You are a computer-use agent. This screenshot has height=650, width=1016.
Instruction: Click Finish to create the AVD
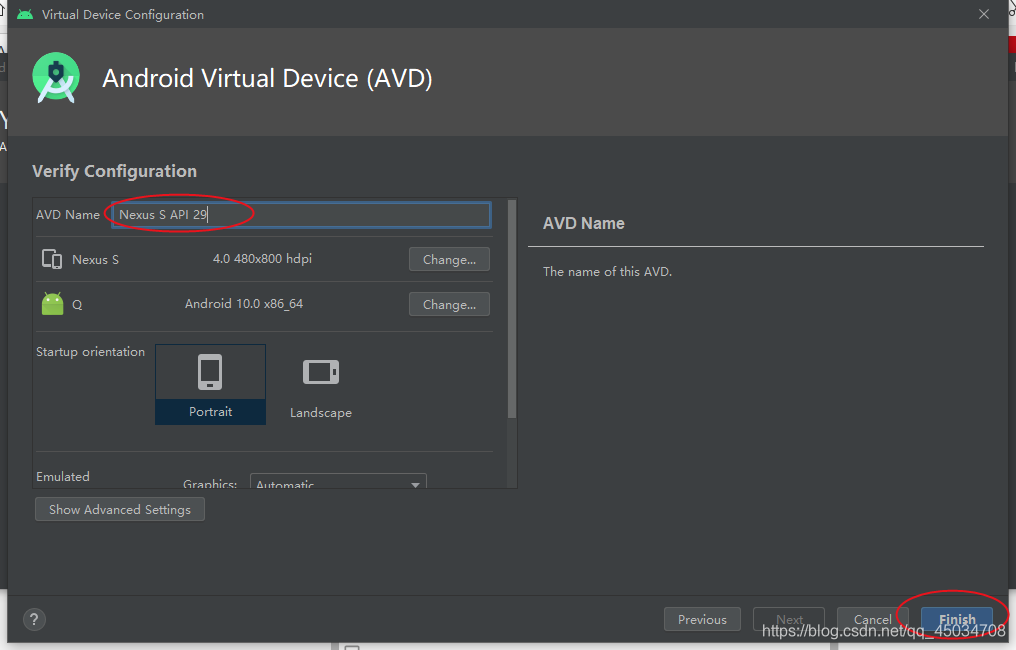pos(957,620)
